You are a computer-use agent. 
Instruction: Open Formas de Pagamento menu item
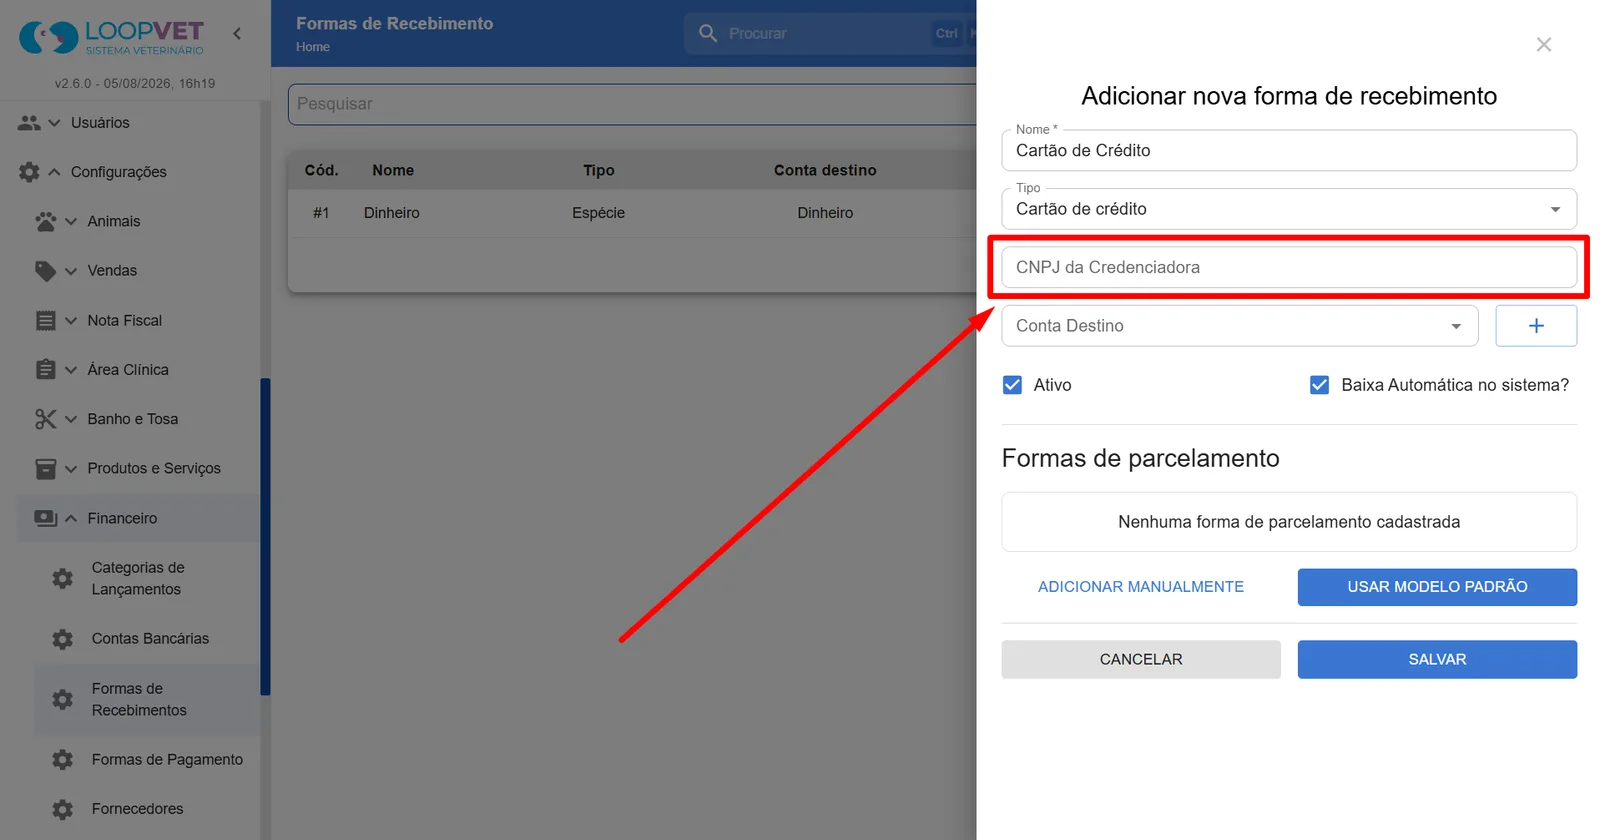[147, 760]
